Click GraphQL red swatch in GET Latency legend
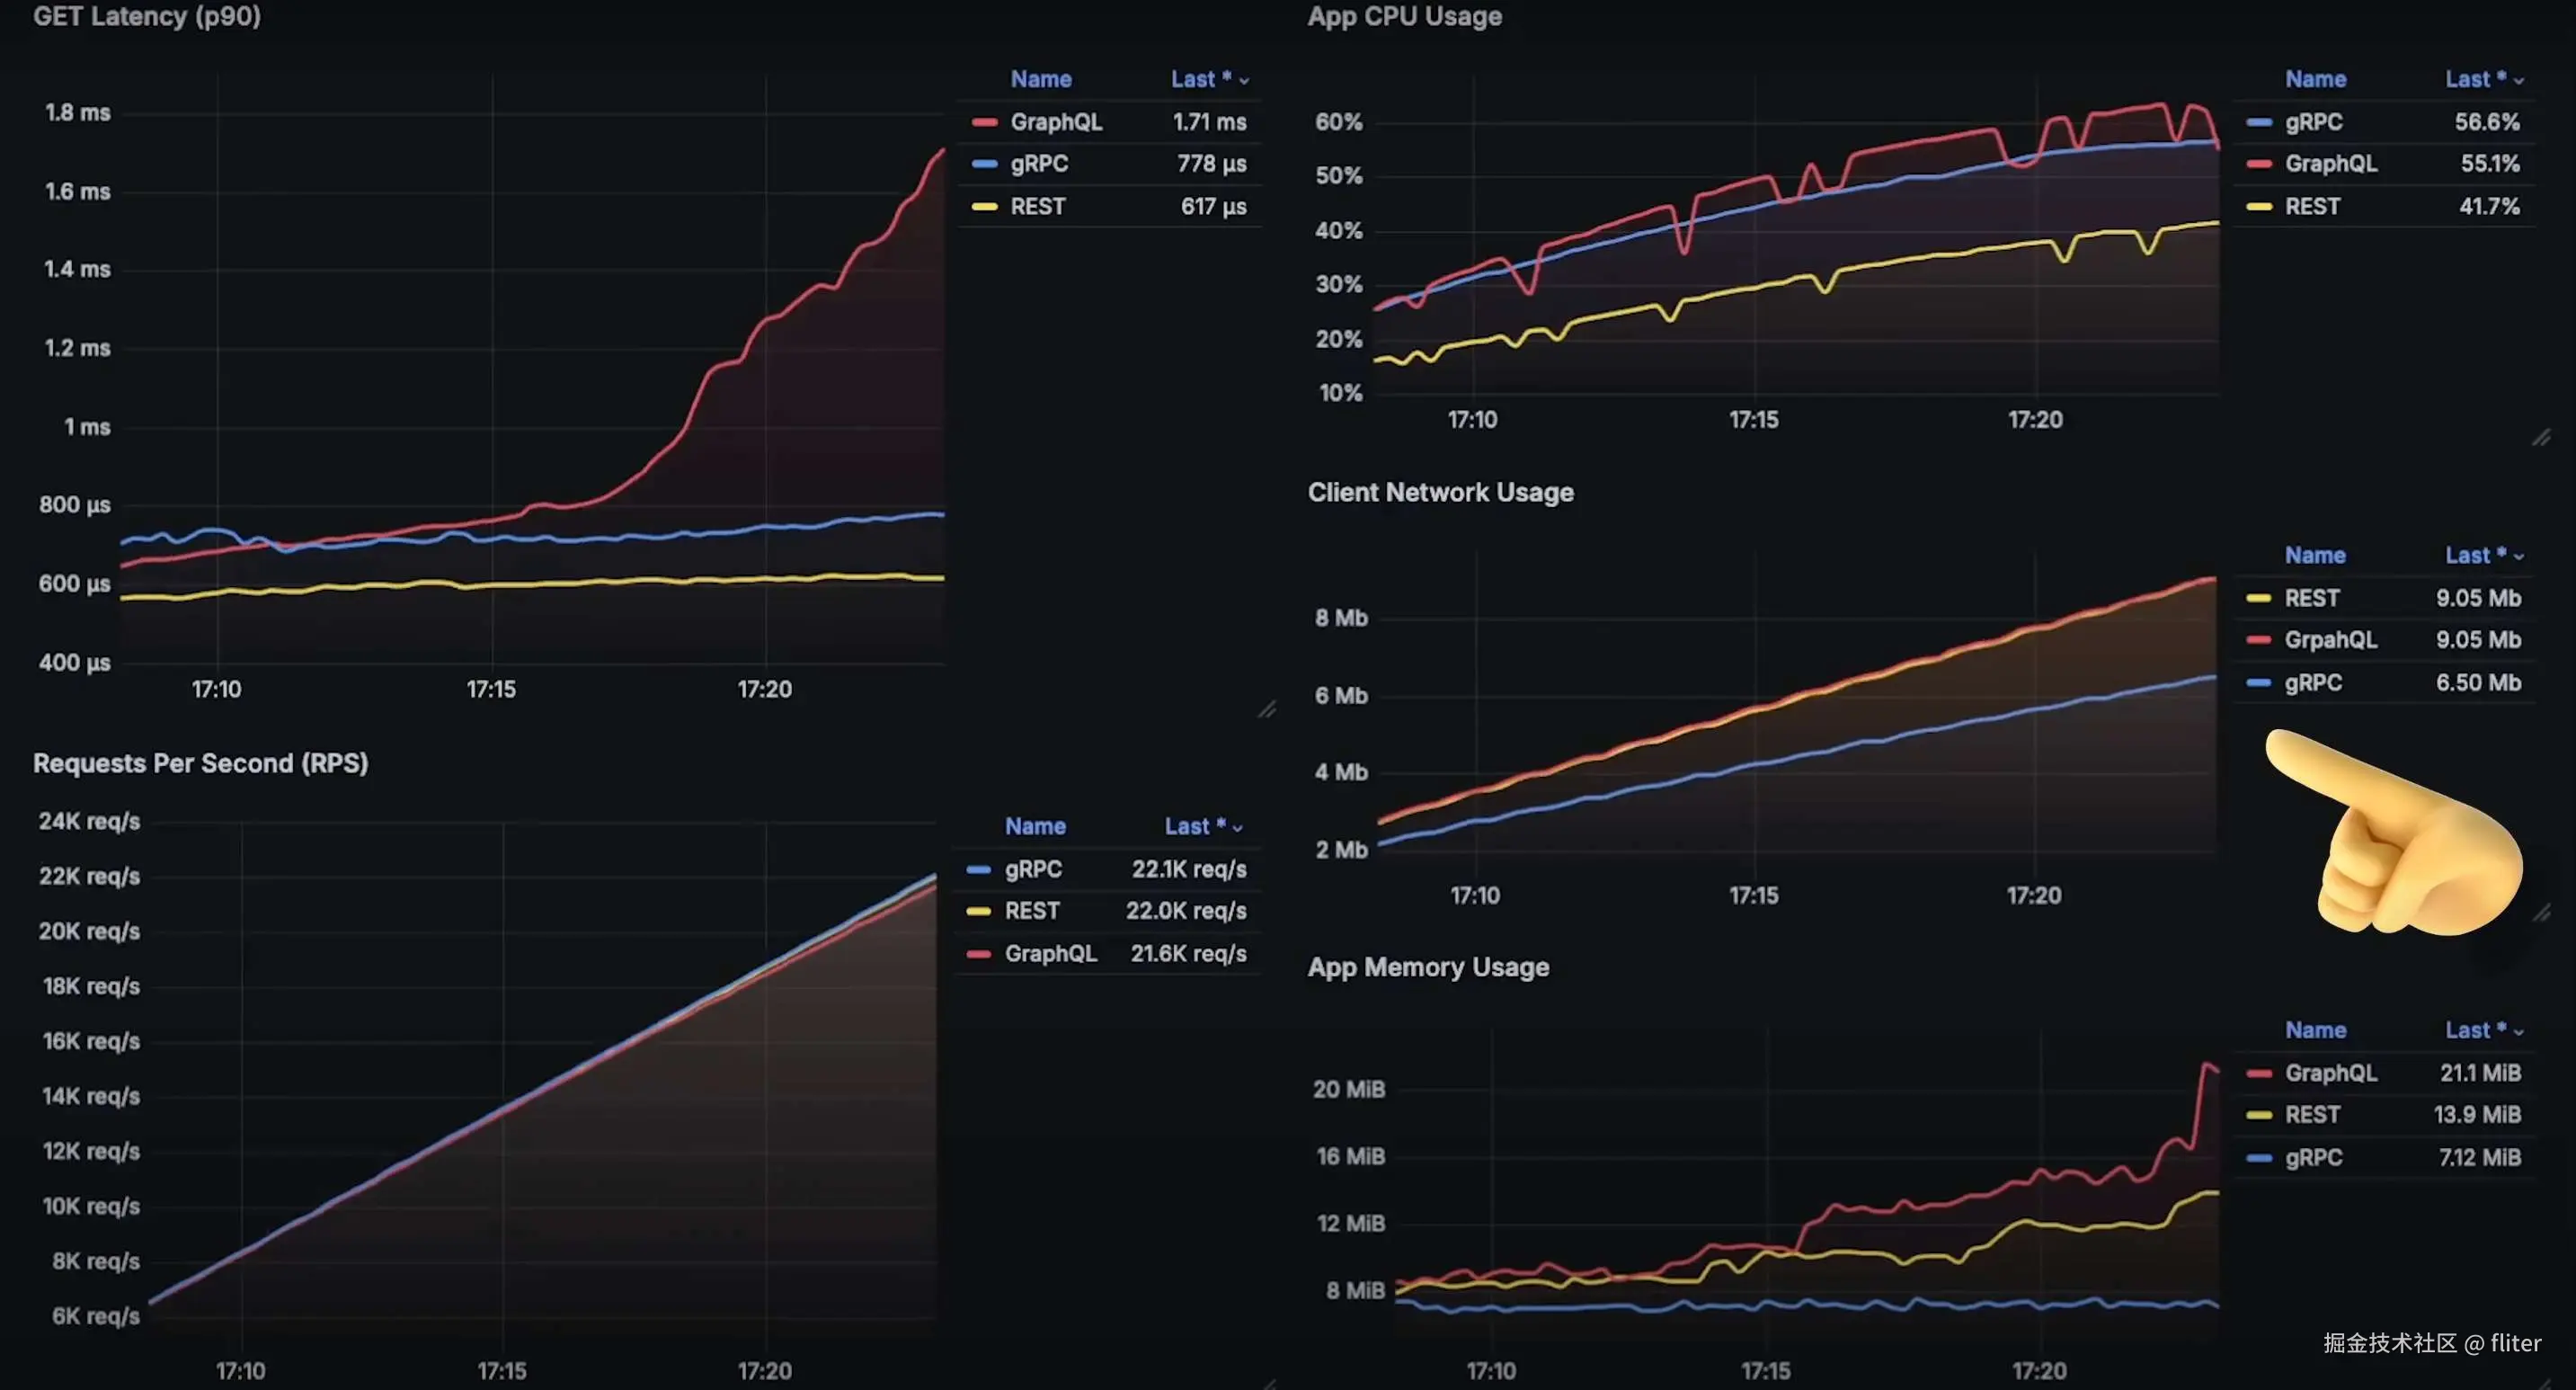This screenshot has width=2576, height=1390. pyautogui.click(x=984, y=122)
